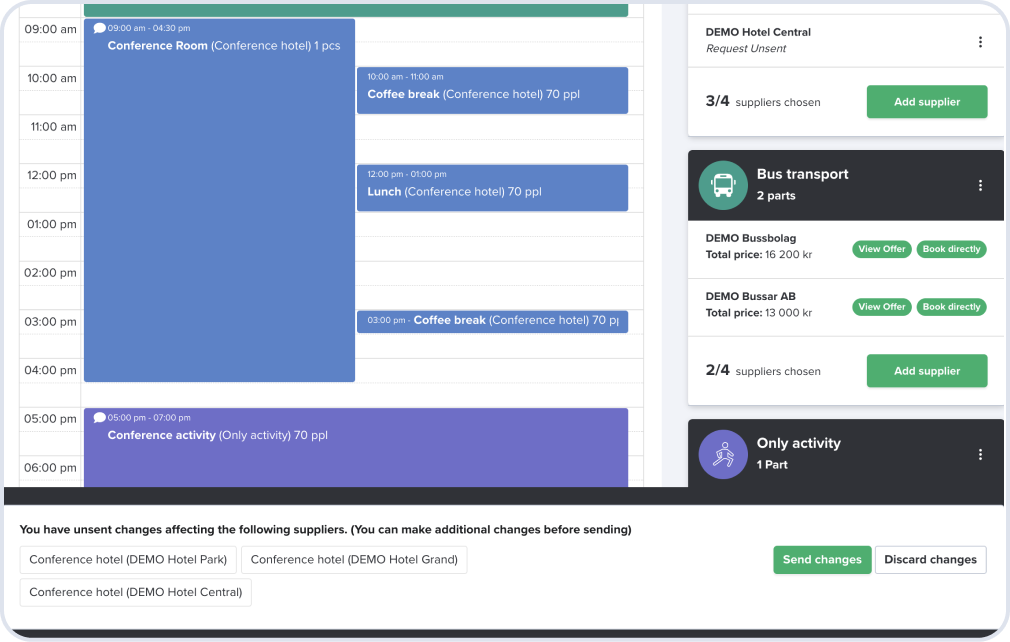View Offer from DEMO Bussbolag
Image resolution: width=1010 pixels, height=642 pixels.
pos(881,249)
